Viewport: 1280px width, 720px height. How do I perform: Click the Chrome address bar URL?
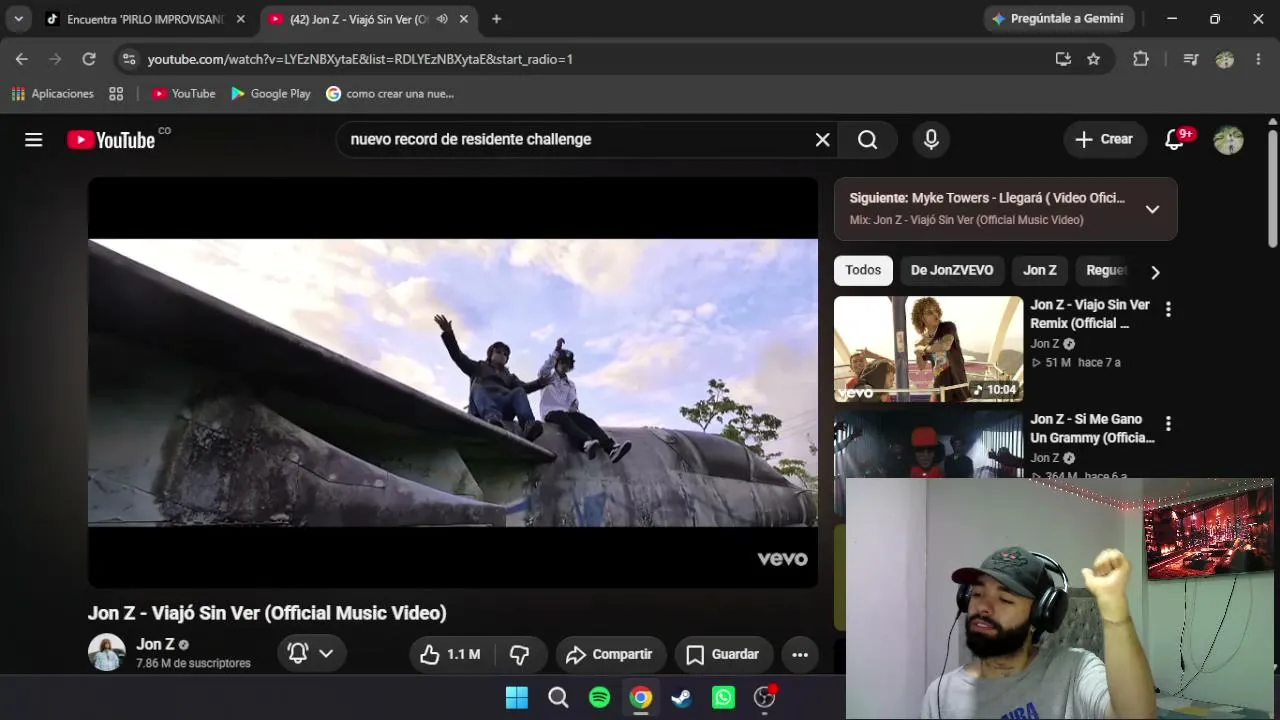(x=360, y=59)
